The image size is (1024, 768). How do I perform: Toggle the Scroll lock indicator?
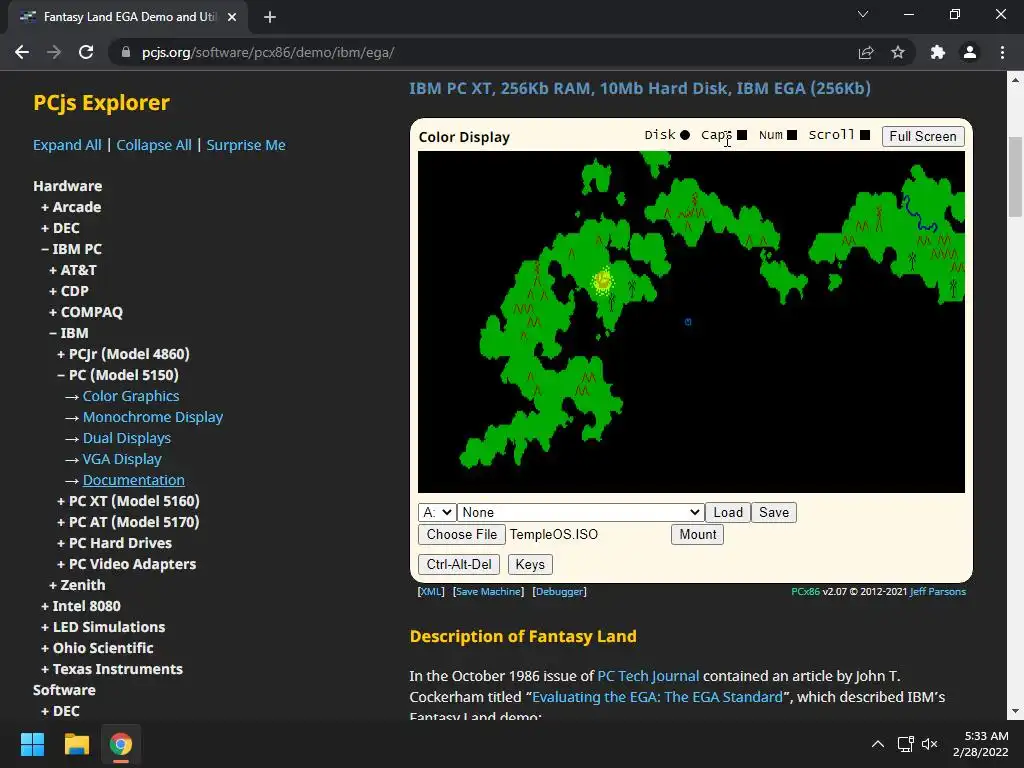click(x=865, y=135)
